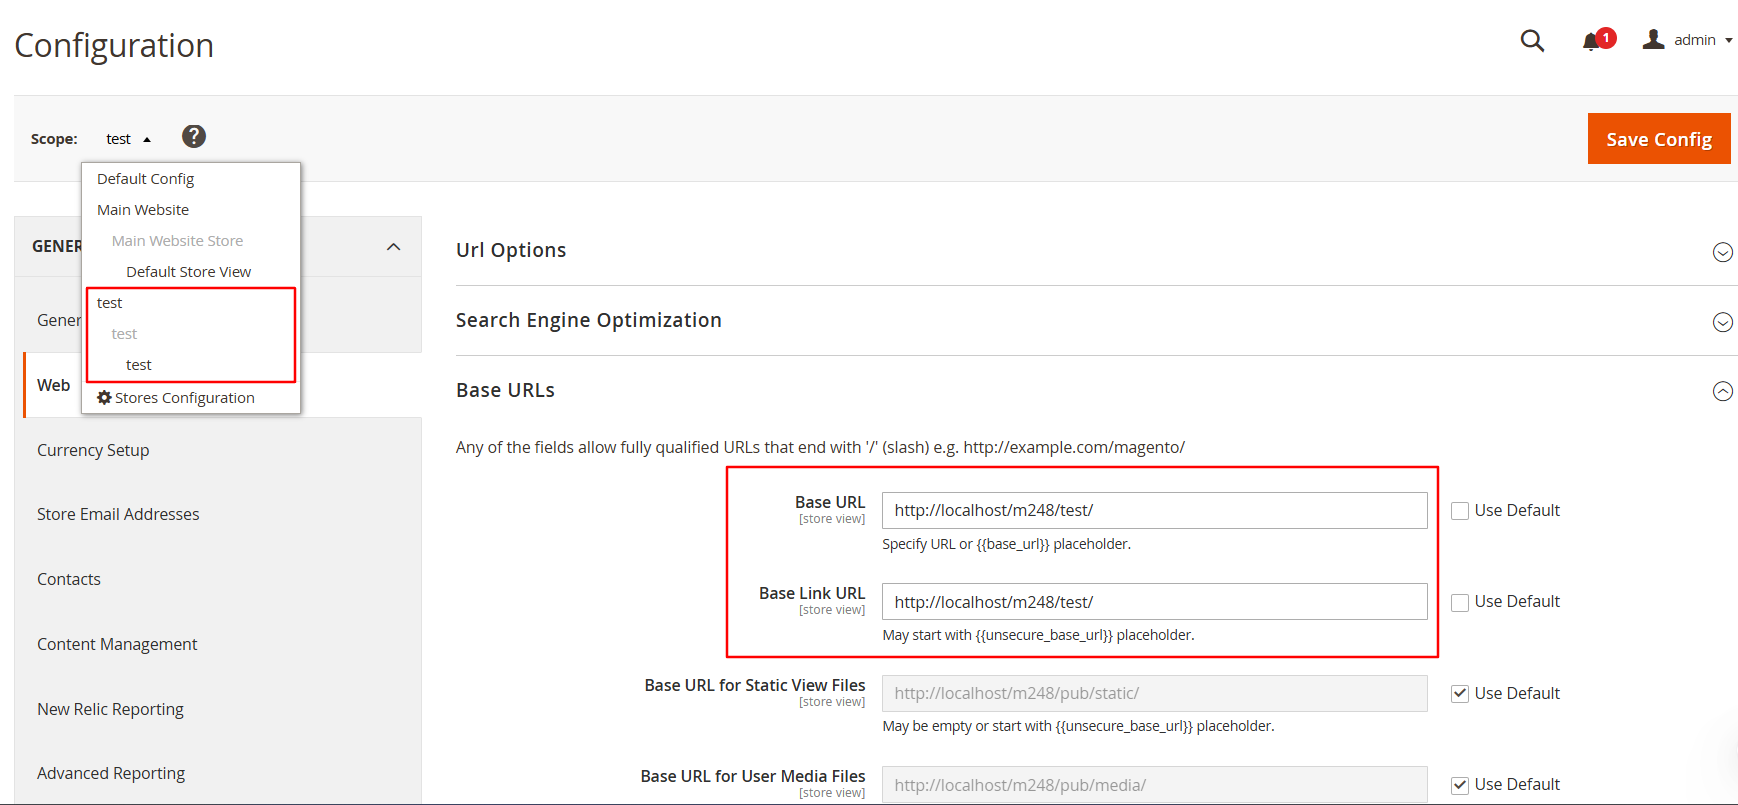Toggle Use Default for Base Link URL
The height and width of the screenshot is (805, 1738).
(1460, 602)
